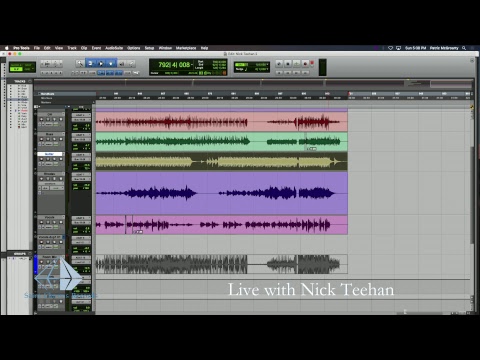480x360 pixels.
Task: Open the main counter format dropdown arrow
Action: (x=193, y=65)
